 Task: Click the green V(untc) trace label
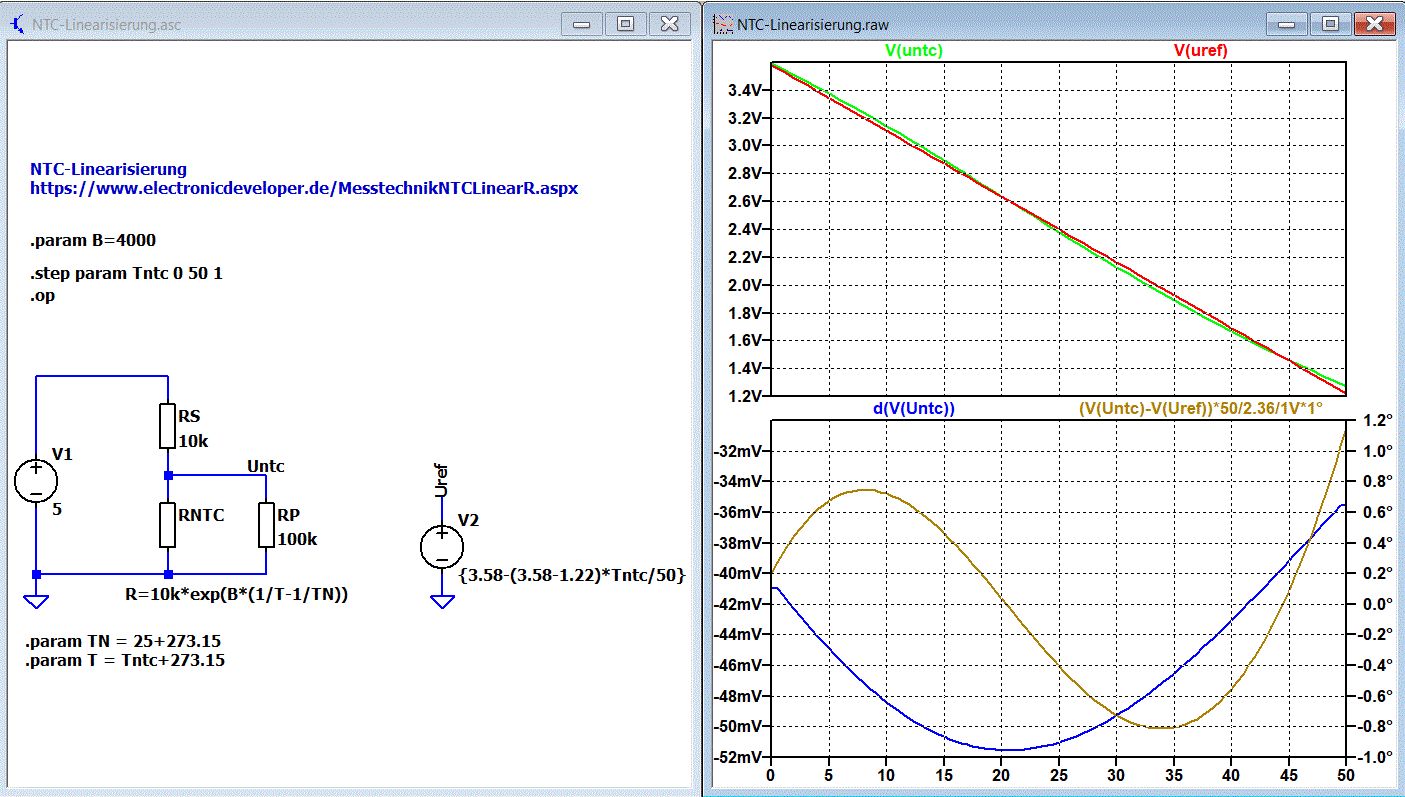[913, 50]
